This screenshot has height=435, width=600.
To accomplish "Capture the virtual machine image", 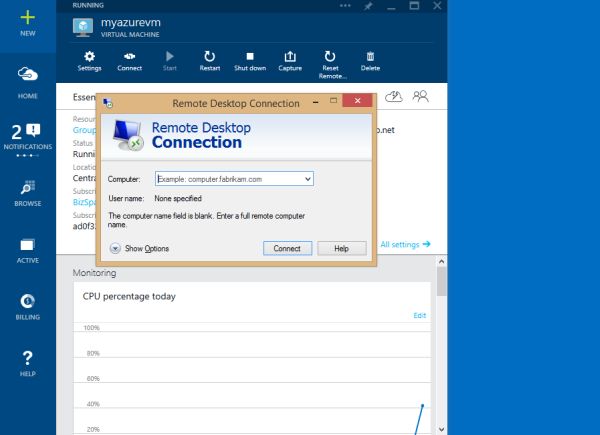I will coord(290,61).
